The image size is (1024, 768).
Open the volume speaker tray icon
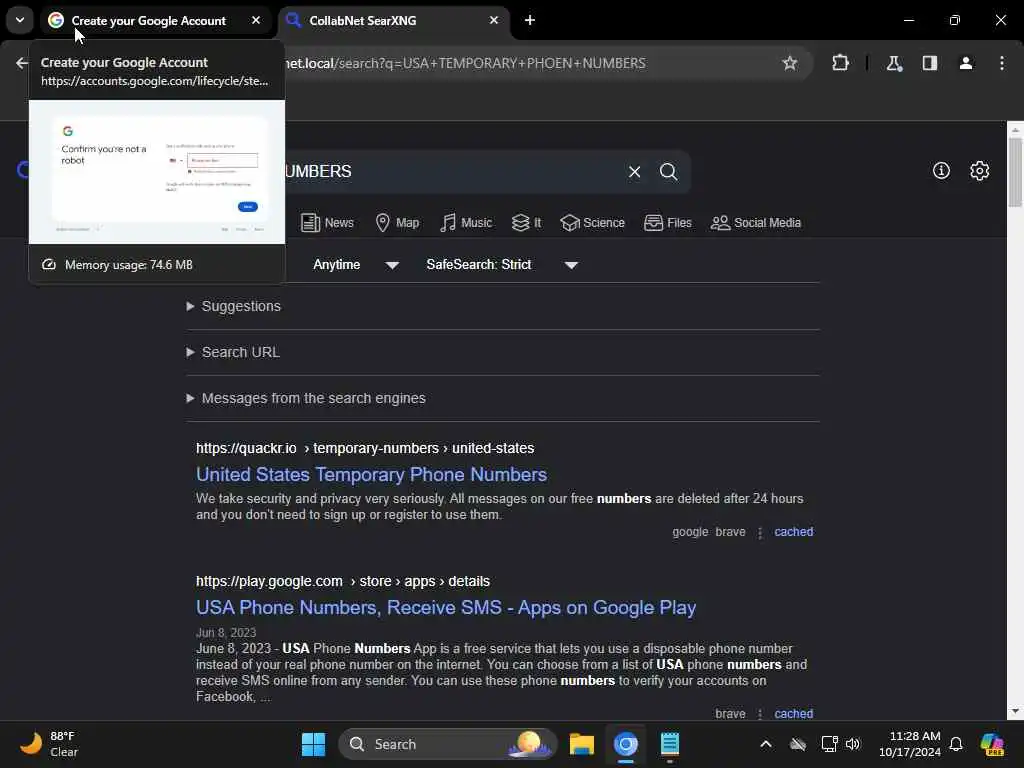click(x=853, y=744)
